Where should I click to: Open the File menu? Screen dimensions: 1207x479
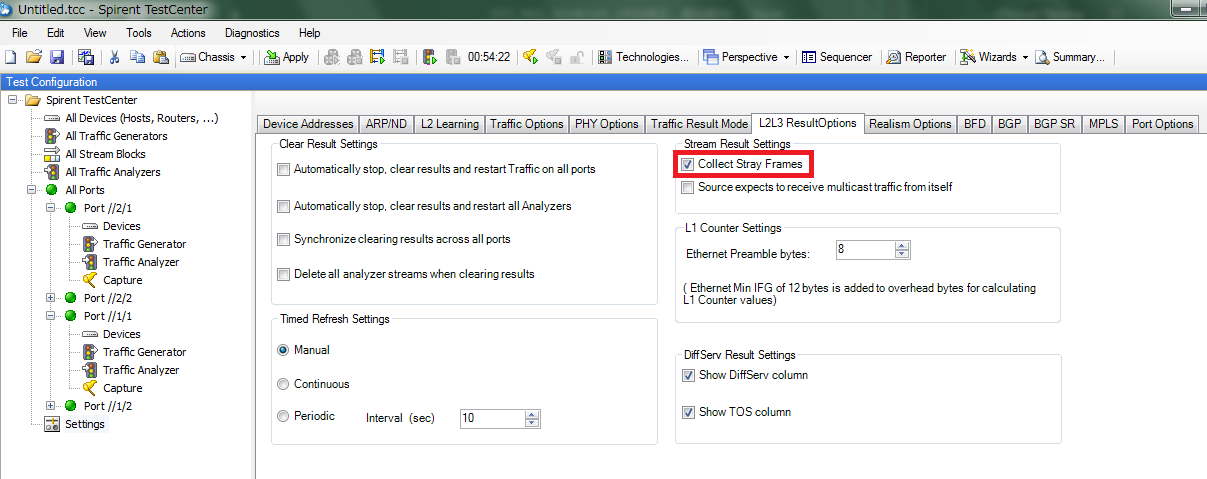20,33
